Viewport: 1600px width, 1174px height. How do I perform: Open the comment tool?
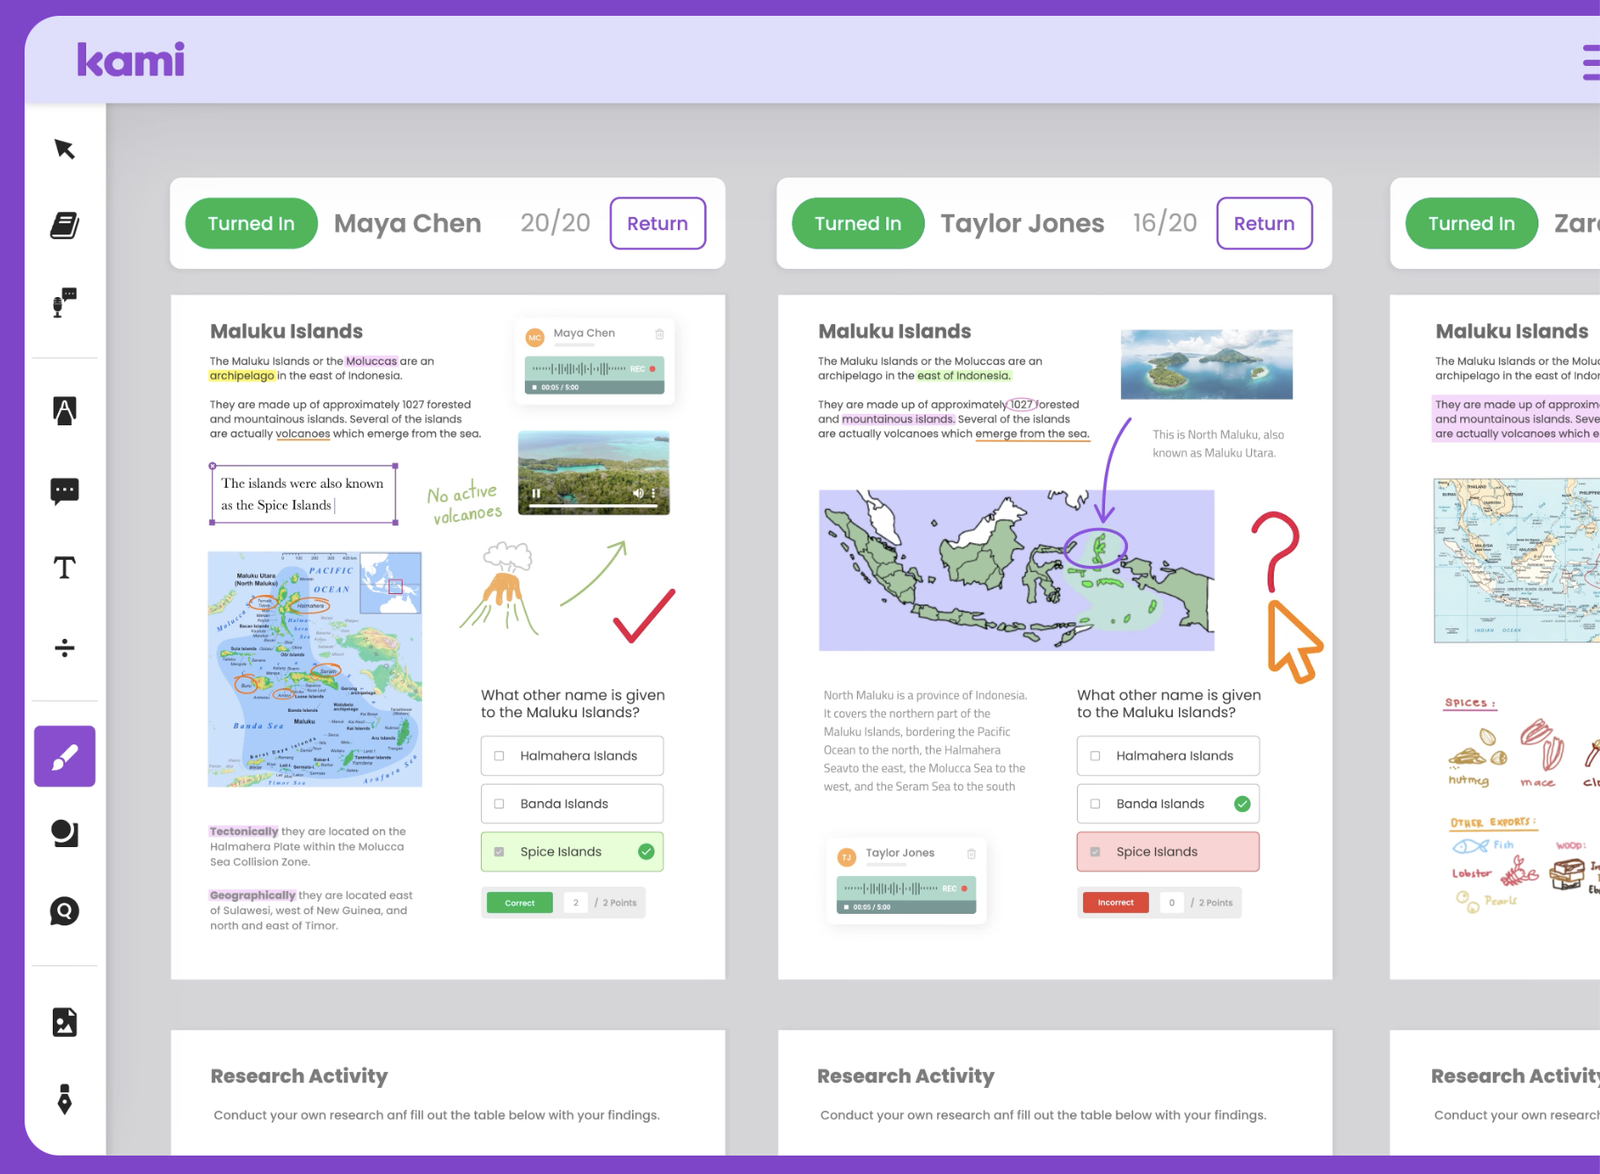(x=64, y=489)
